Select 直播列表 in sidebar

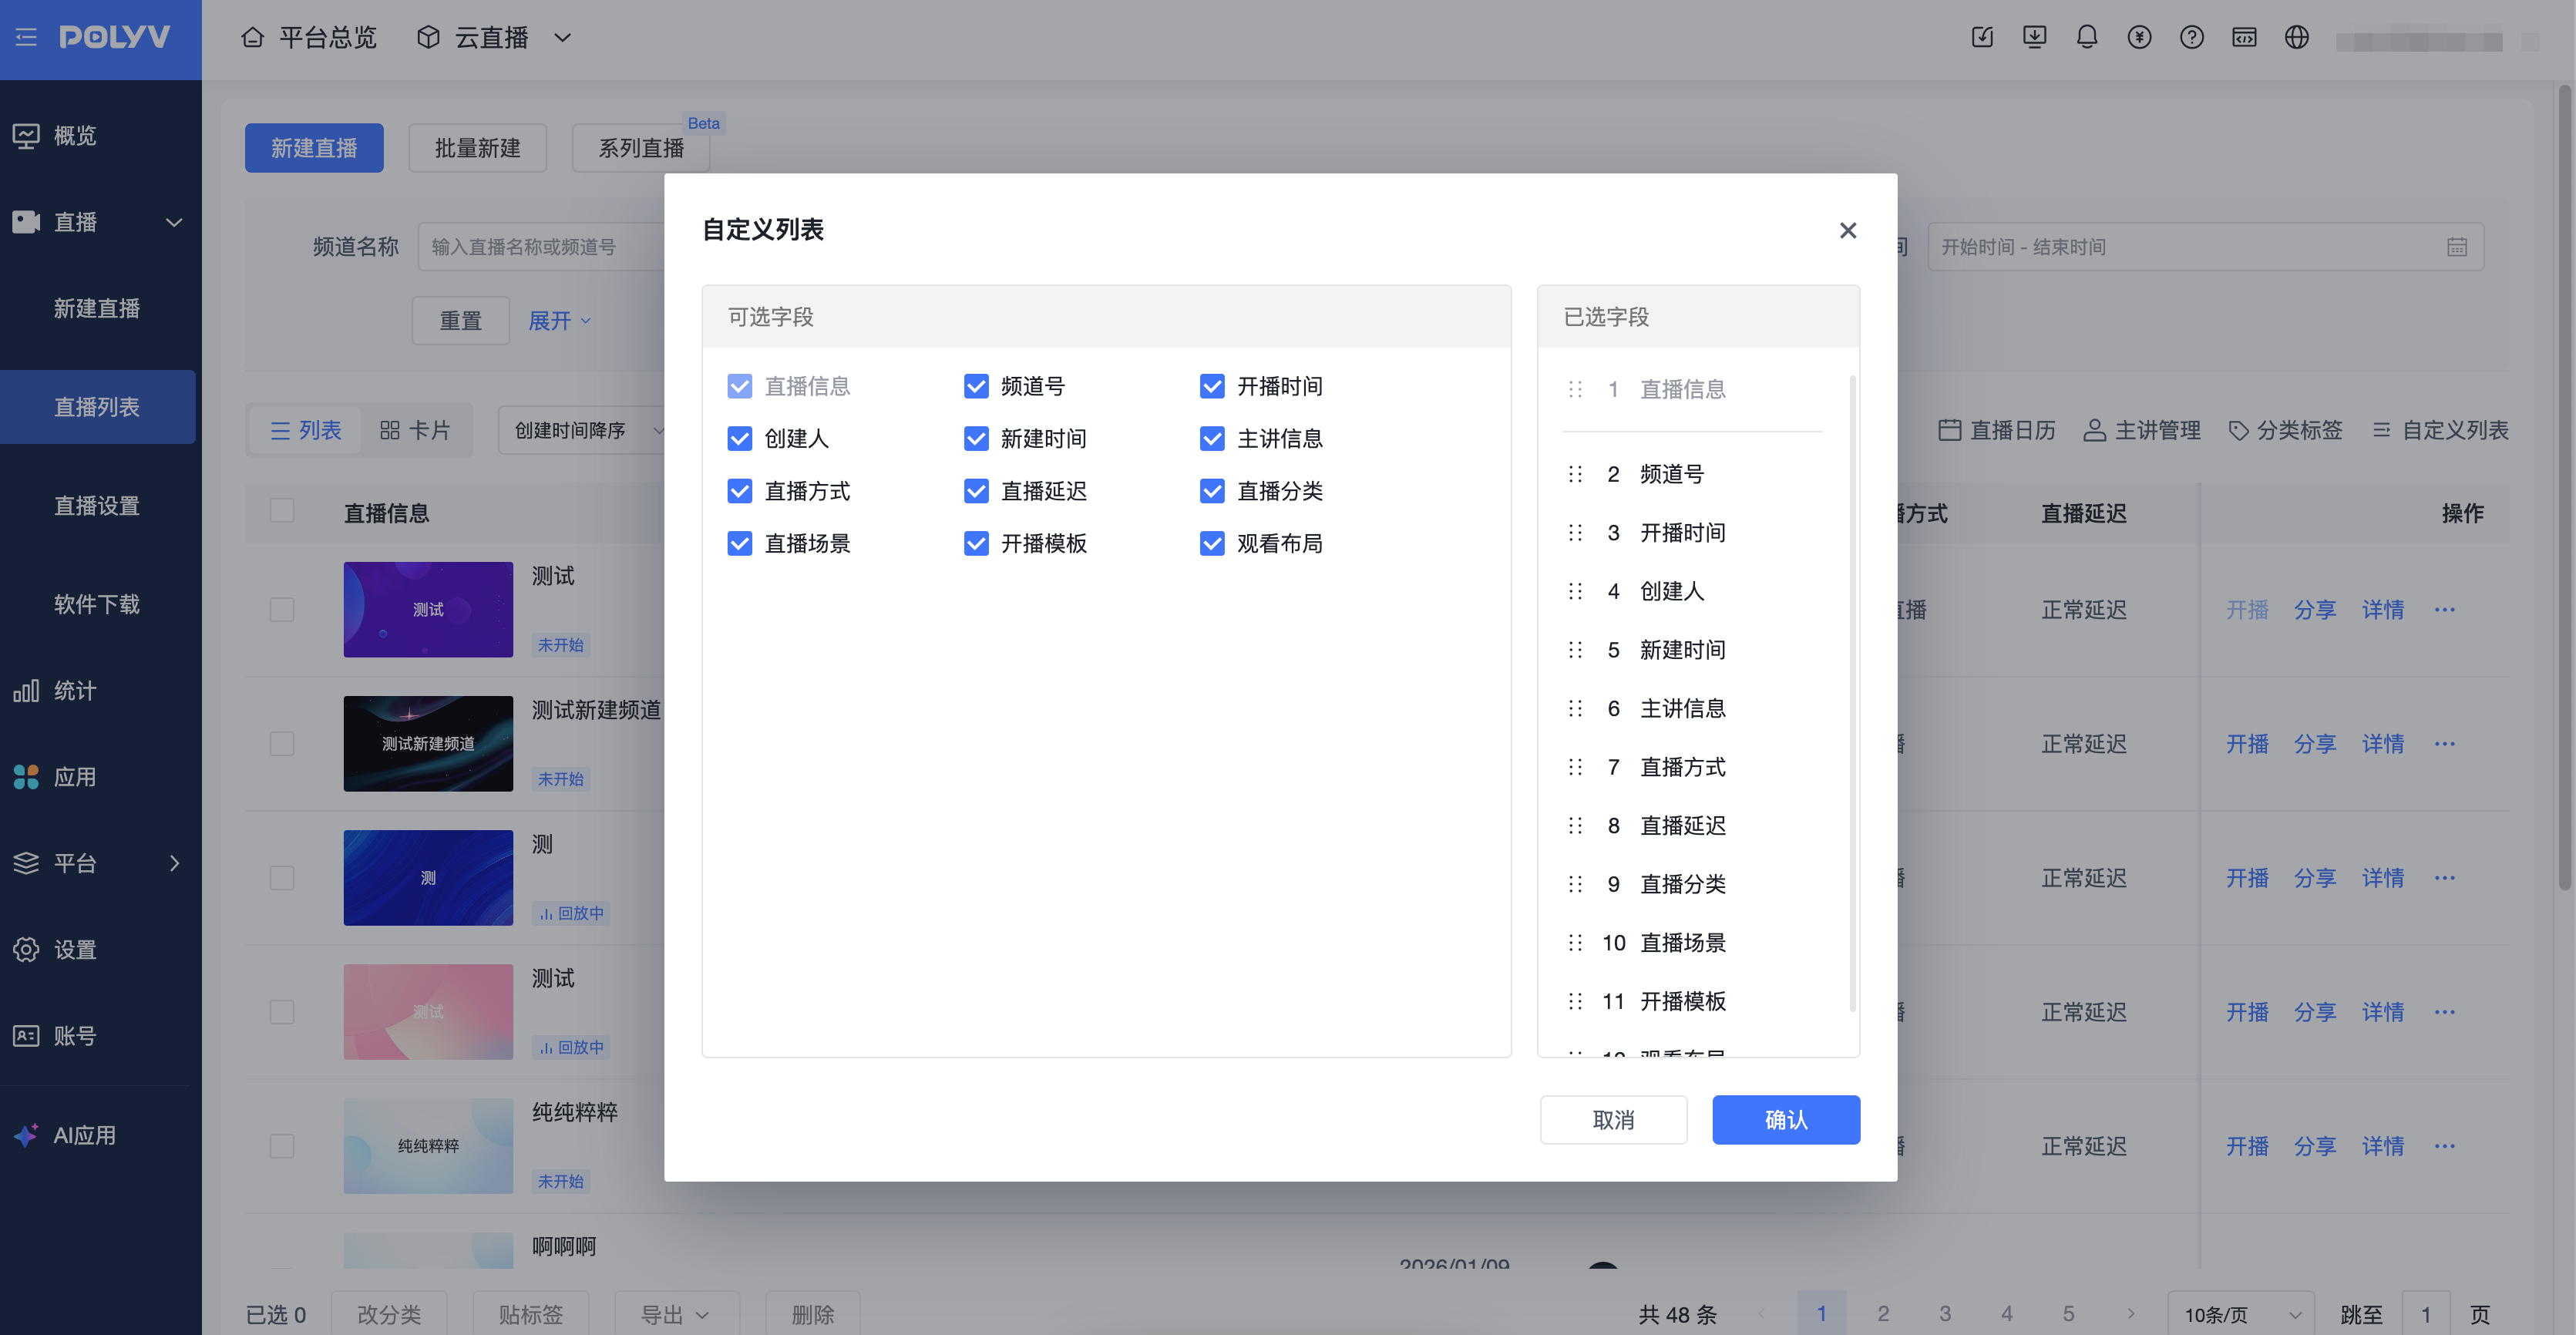click(97, 407)
